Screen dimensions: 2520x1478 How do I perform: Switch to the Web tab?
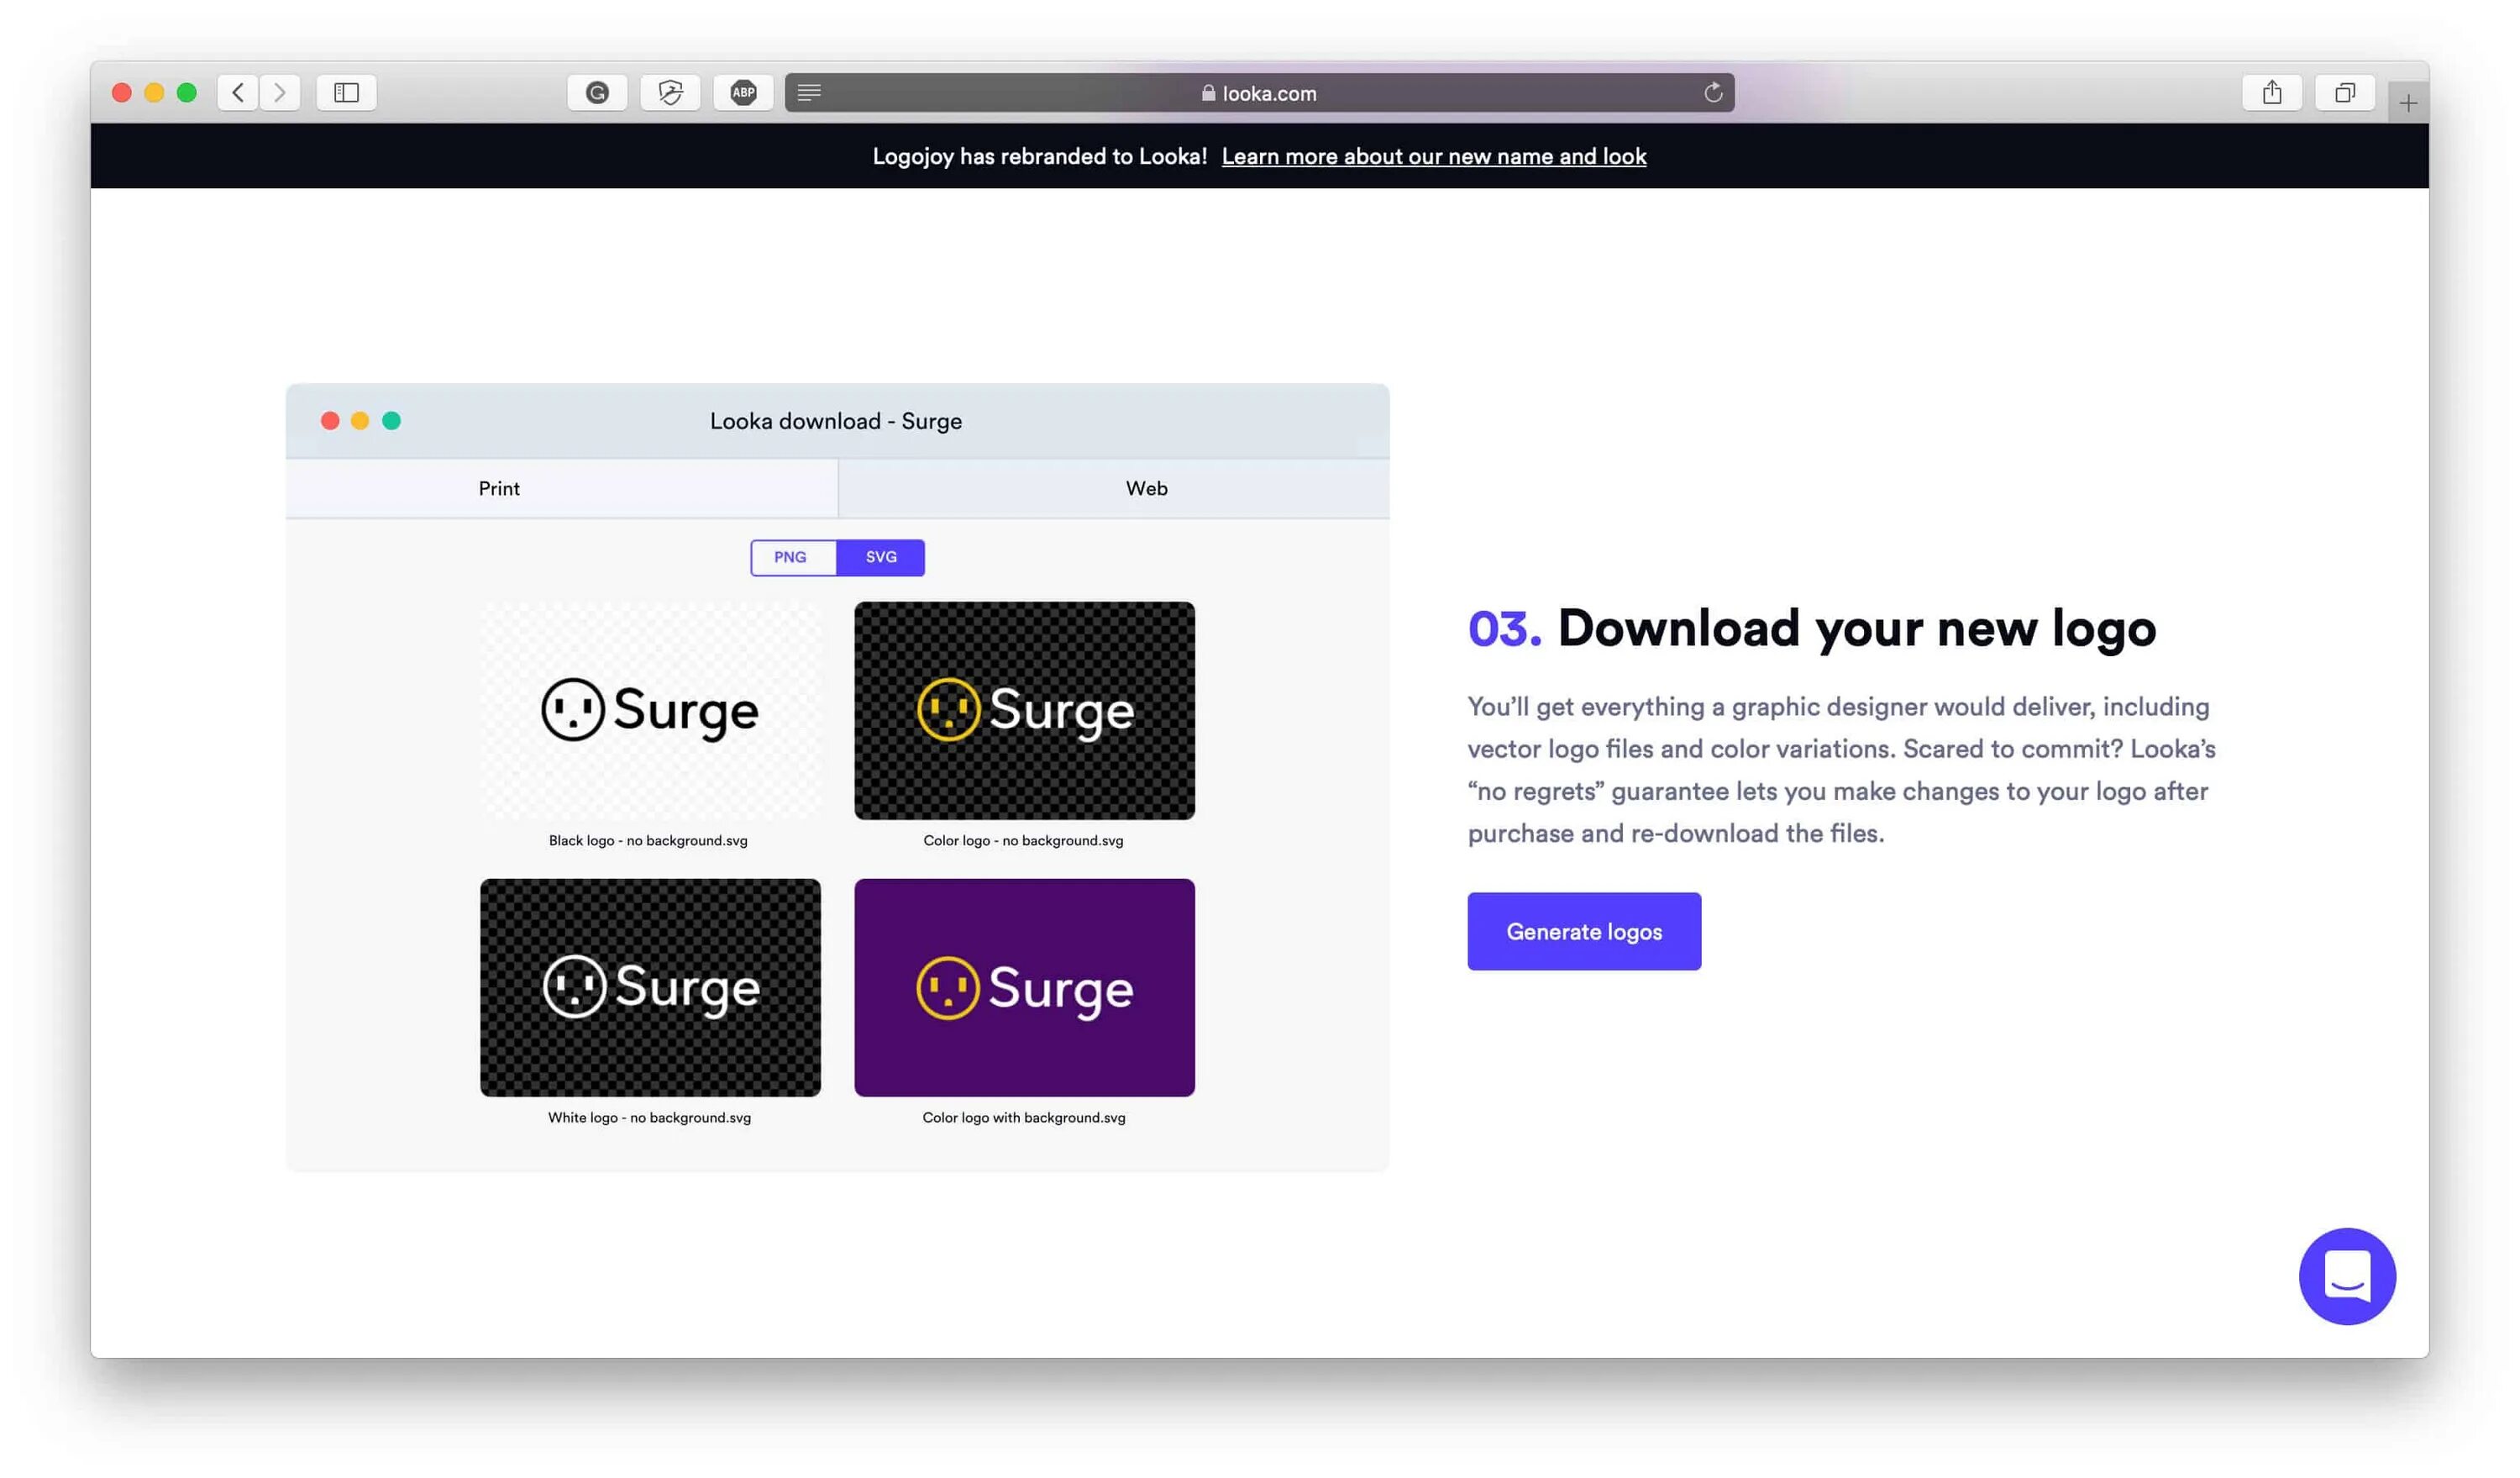[1146, 488]
